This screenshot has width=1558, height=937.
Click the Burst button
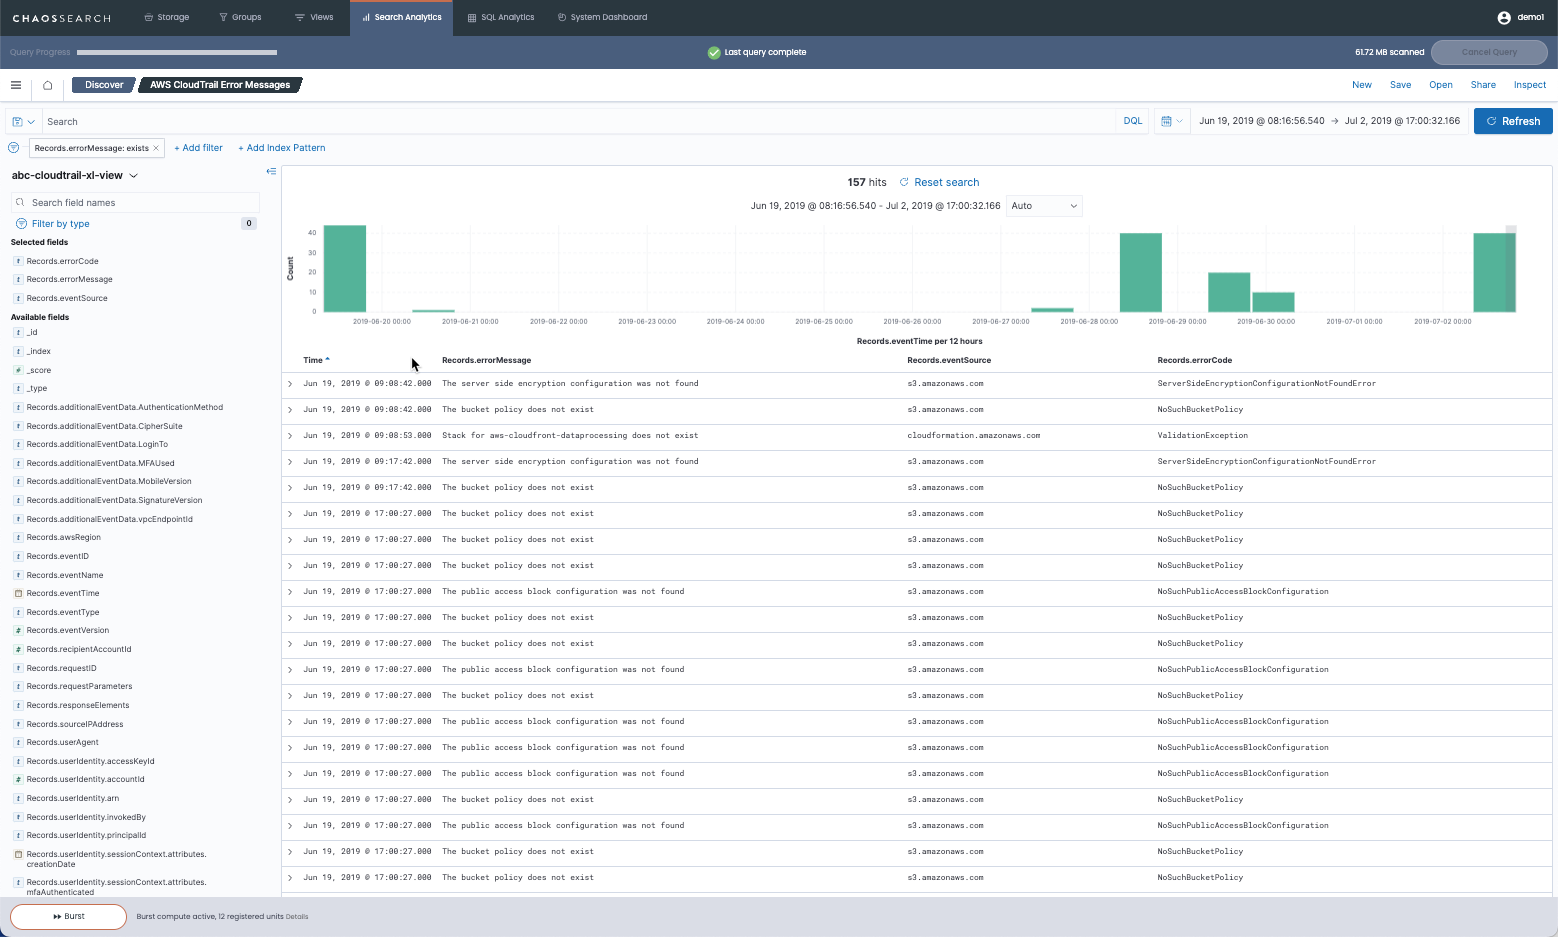(68, 916)
